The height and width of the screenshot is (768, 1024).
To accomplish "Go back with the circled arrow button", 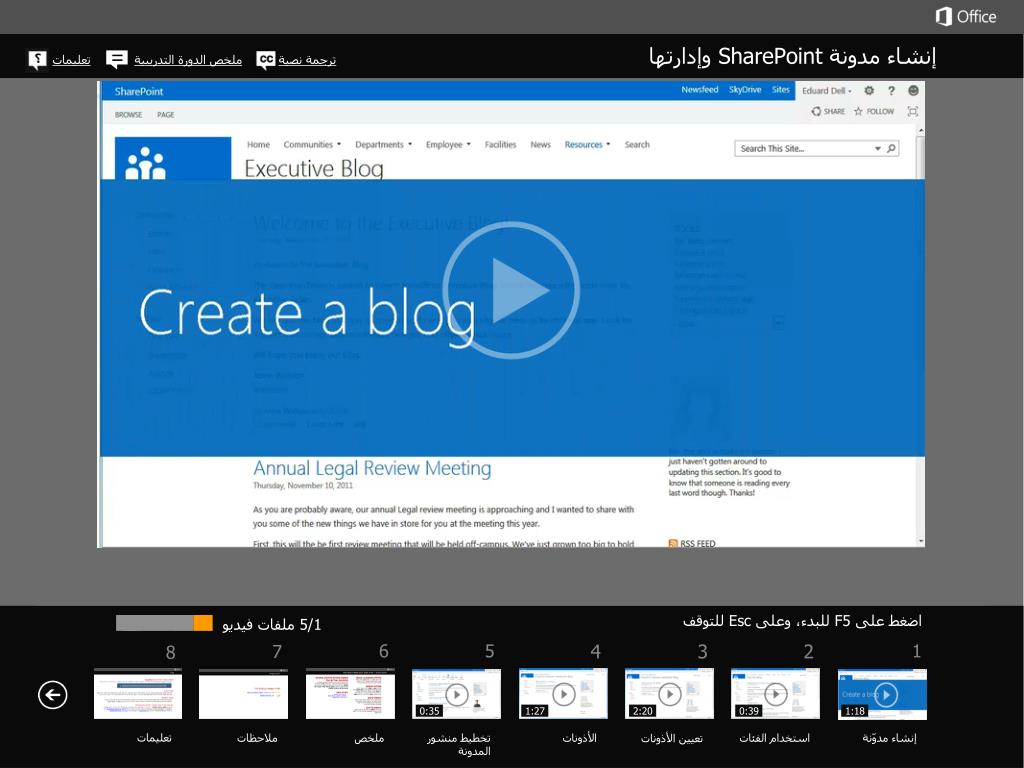I will (52, 694).
